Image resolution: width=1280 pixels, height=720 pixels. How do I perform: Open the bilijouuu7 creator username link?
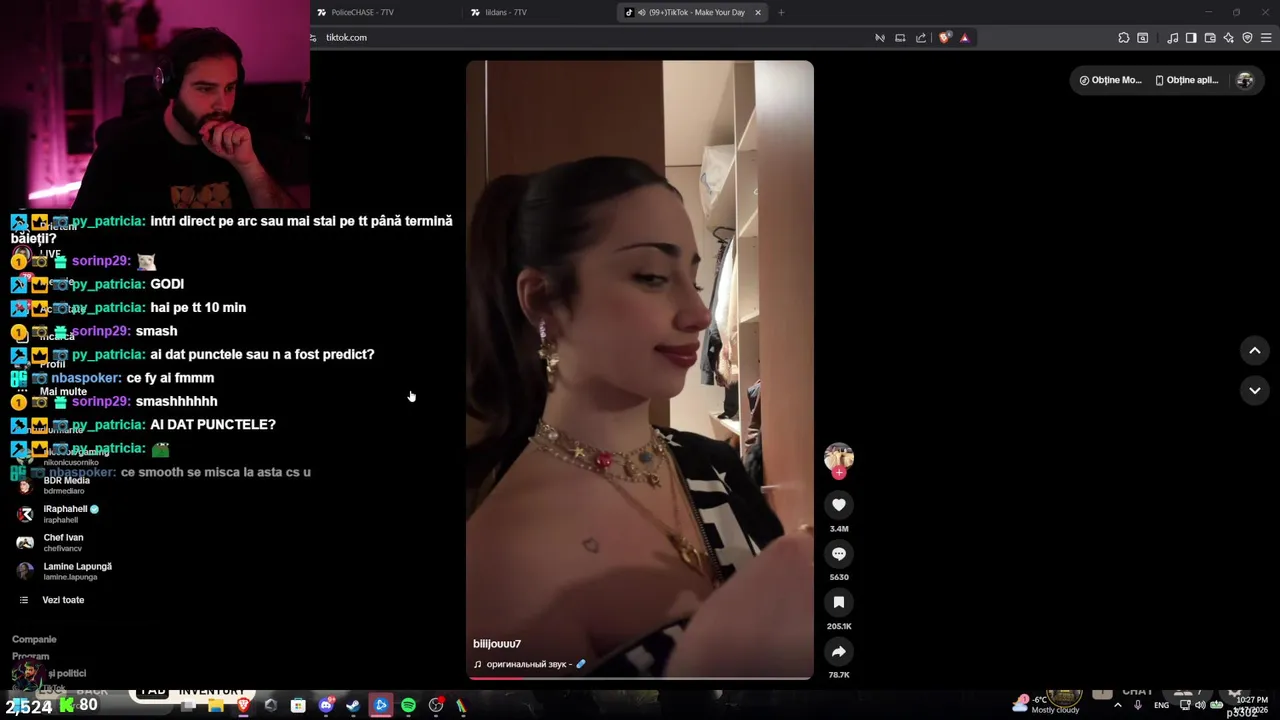(x=497, y=644)
